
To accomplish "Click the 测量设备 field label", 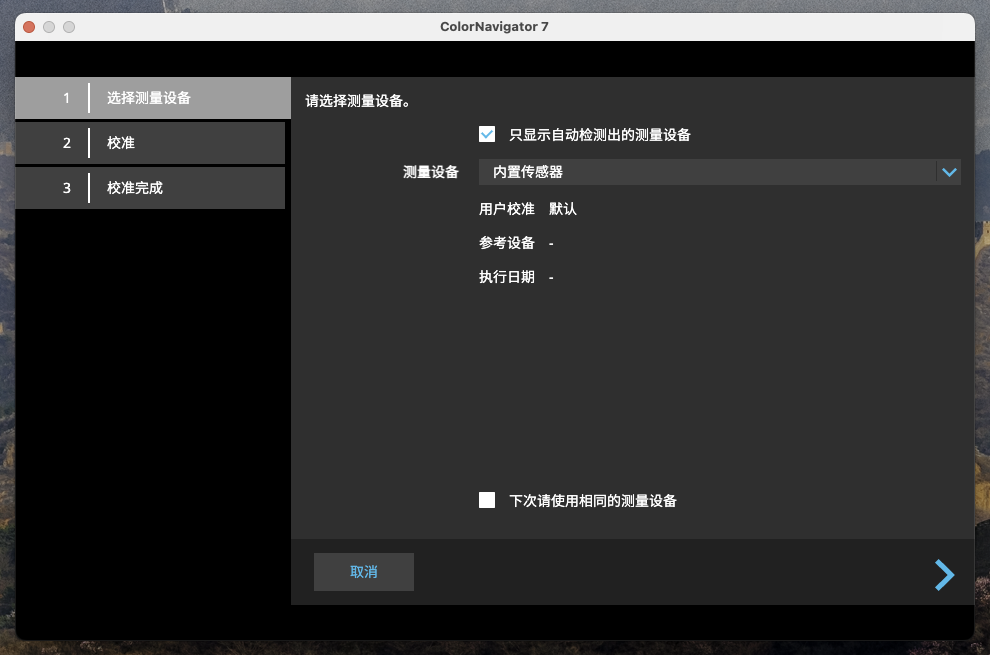I will pyautogui.click(x=431, y=172).
